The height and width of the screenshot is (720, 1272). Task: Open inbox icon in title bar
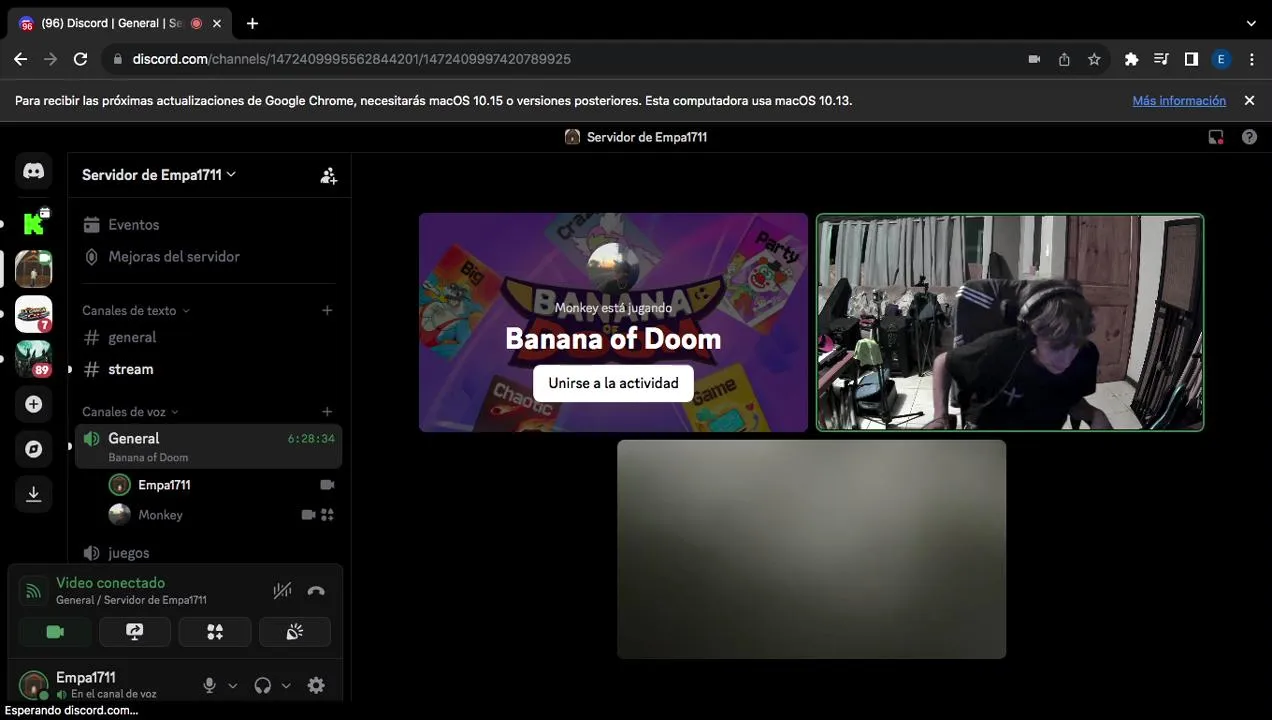pyautogui.click(x=1216, y=137)
